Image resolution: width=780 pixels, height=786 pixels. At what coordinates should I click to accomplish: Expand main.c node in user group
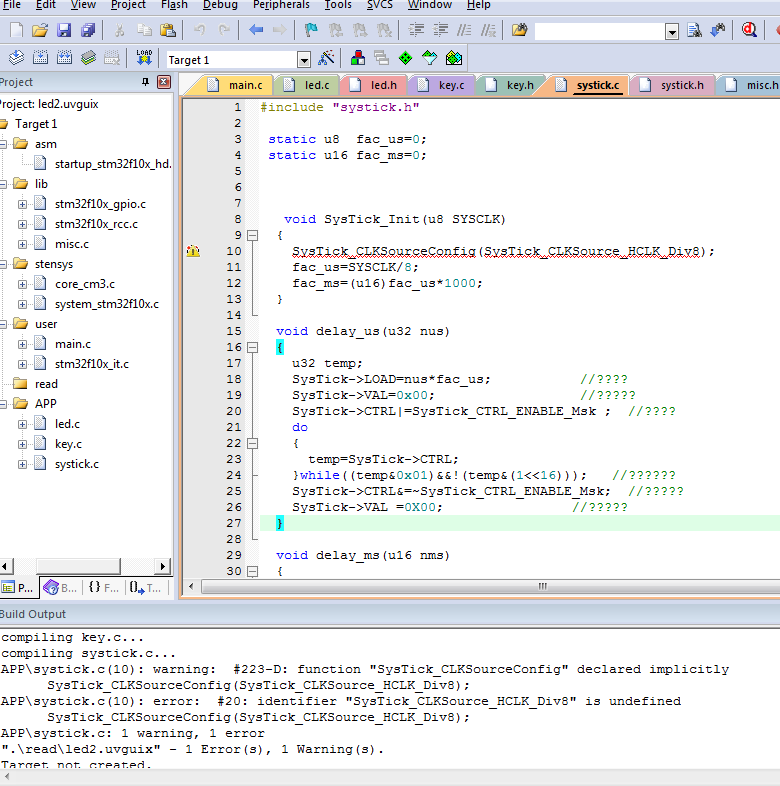pyautogui.click(x=22, y=344)
